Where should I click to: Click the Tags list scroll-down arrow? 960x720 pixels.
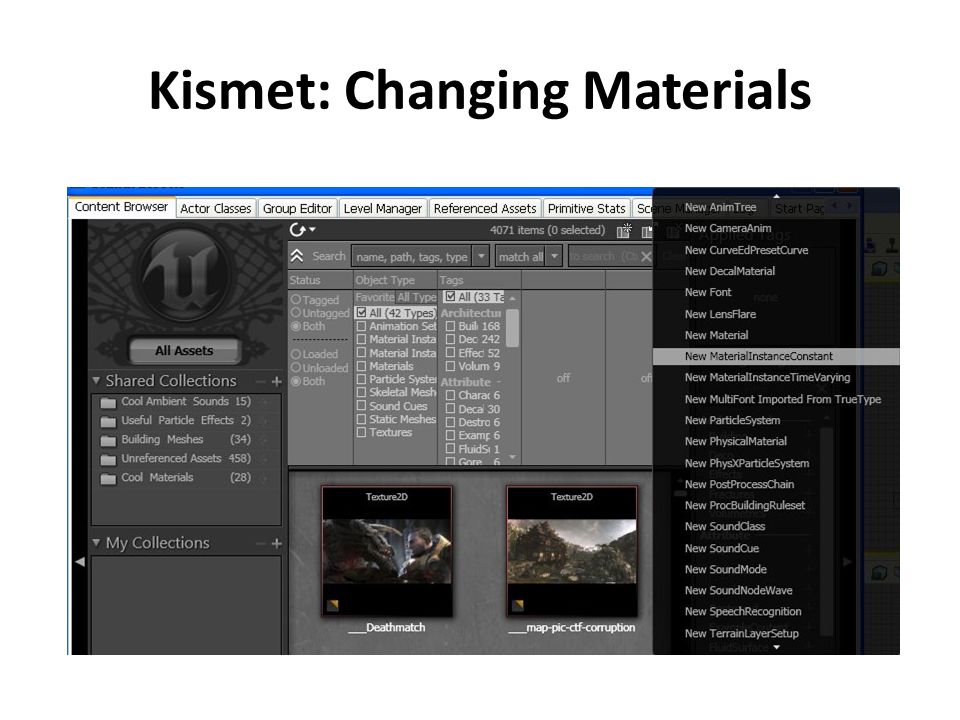click(512, 457)
